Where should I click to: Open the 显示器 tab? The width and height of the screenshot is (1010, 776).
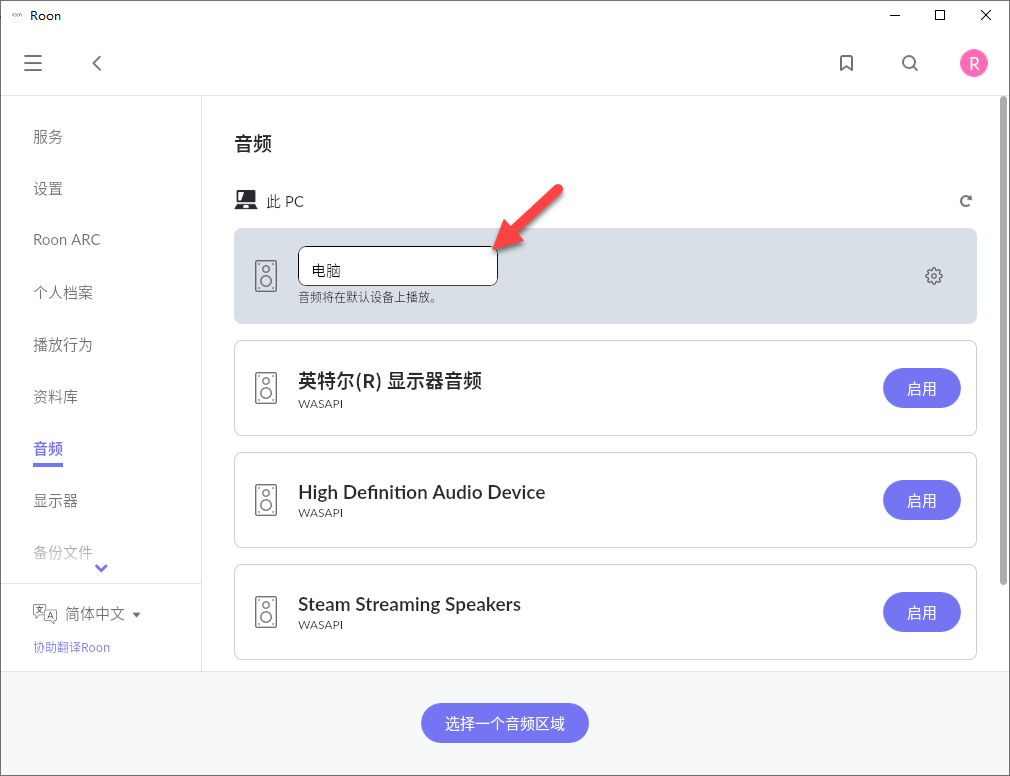(x=55, y=500)
